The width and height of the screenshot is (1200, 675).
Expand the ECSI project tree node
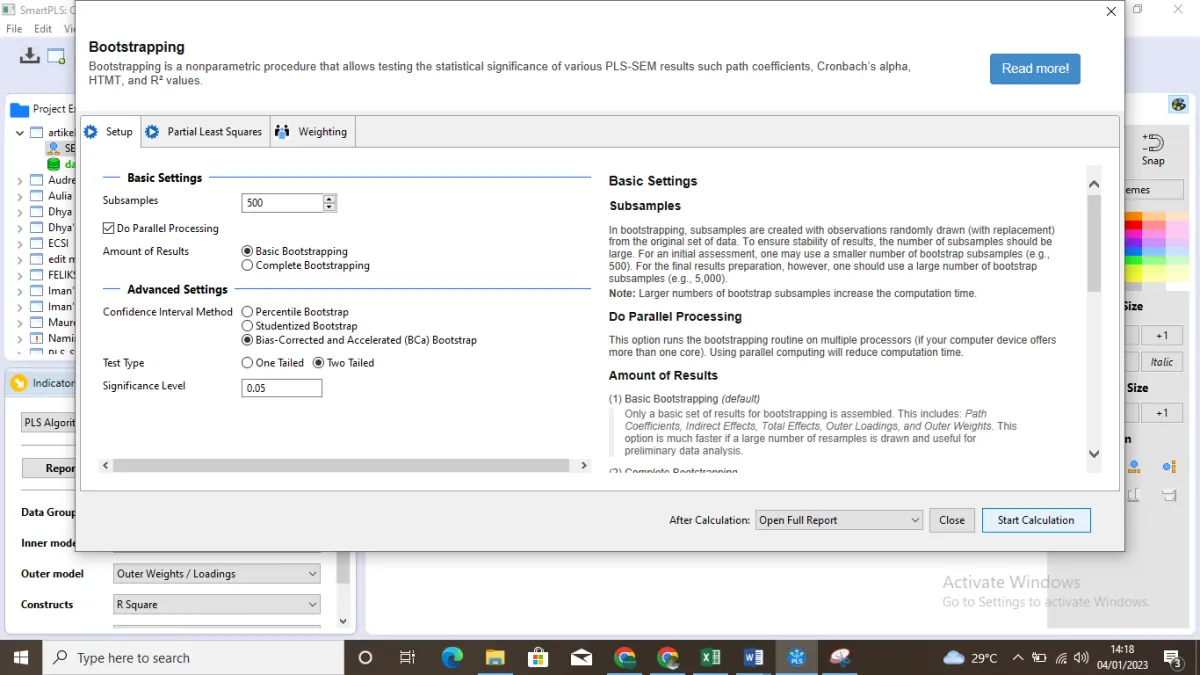point(20,243)
